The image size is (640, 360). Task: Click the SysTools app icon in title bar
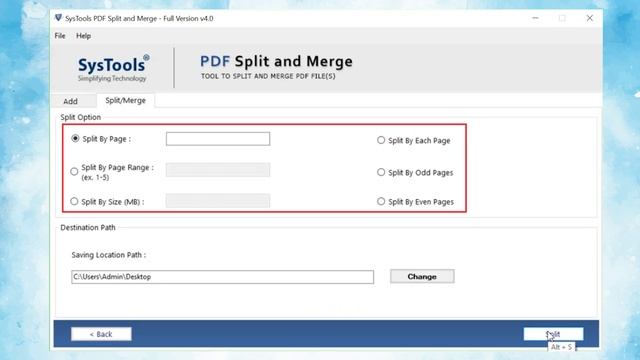click(58, 18)
